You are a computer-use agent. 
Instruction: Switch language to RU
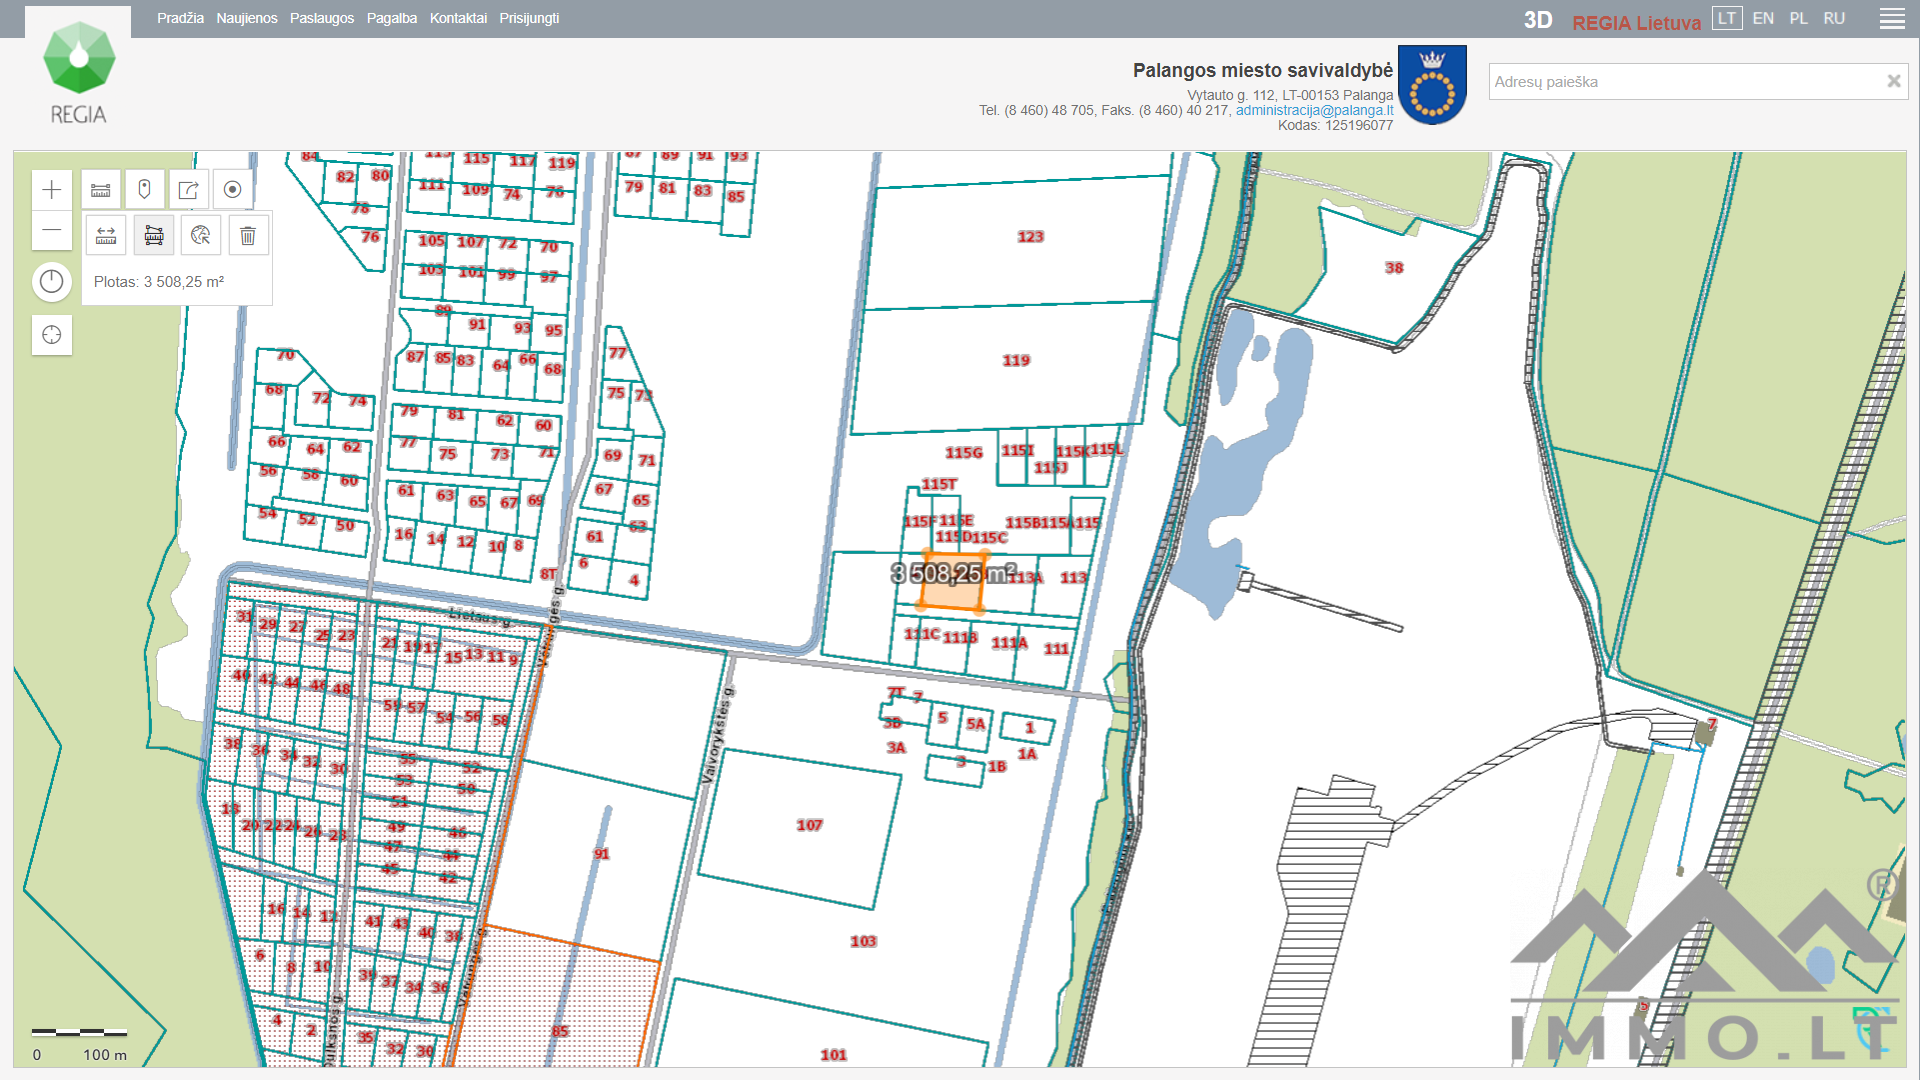[x=1834, y=19]
